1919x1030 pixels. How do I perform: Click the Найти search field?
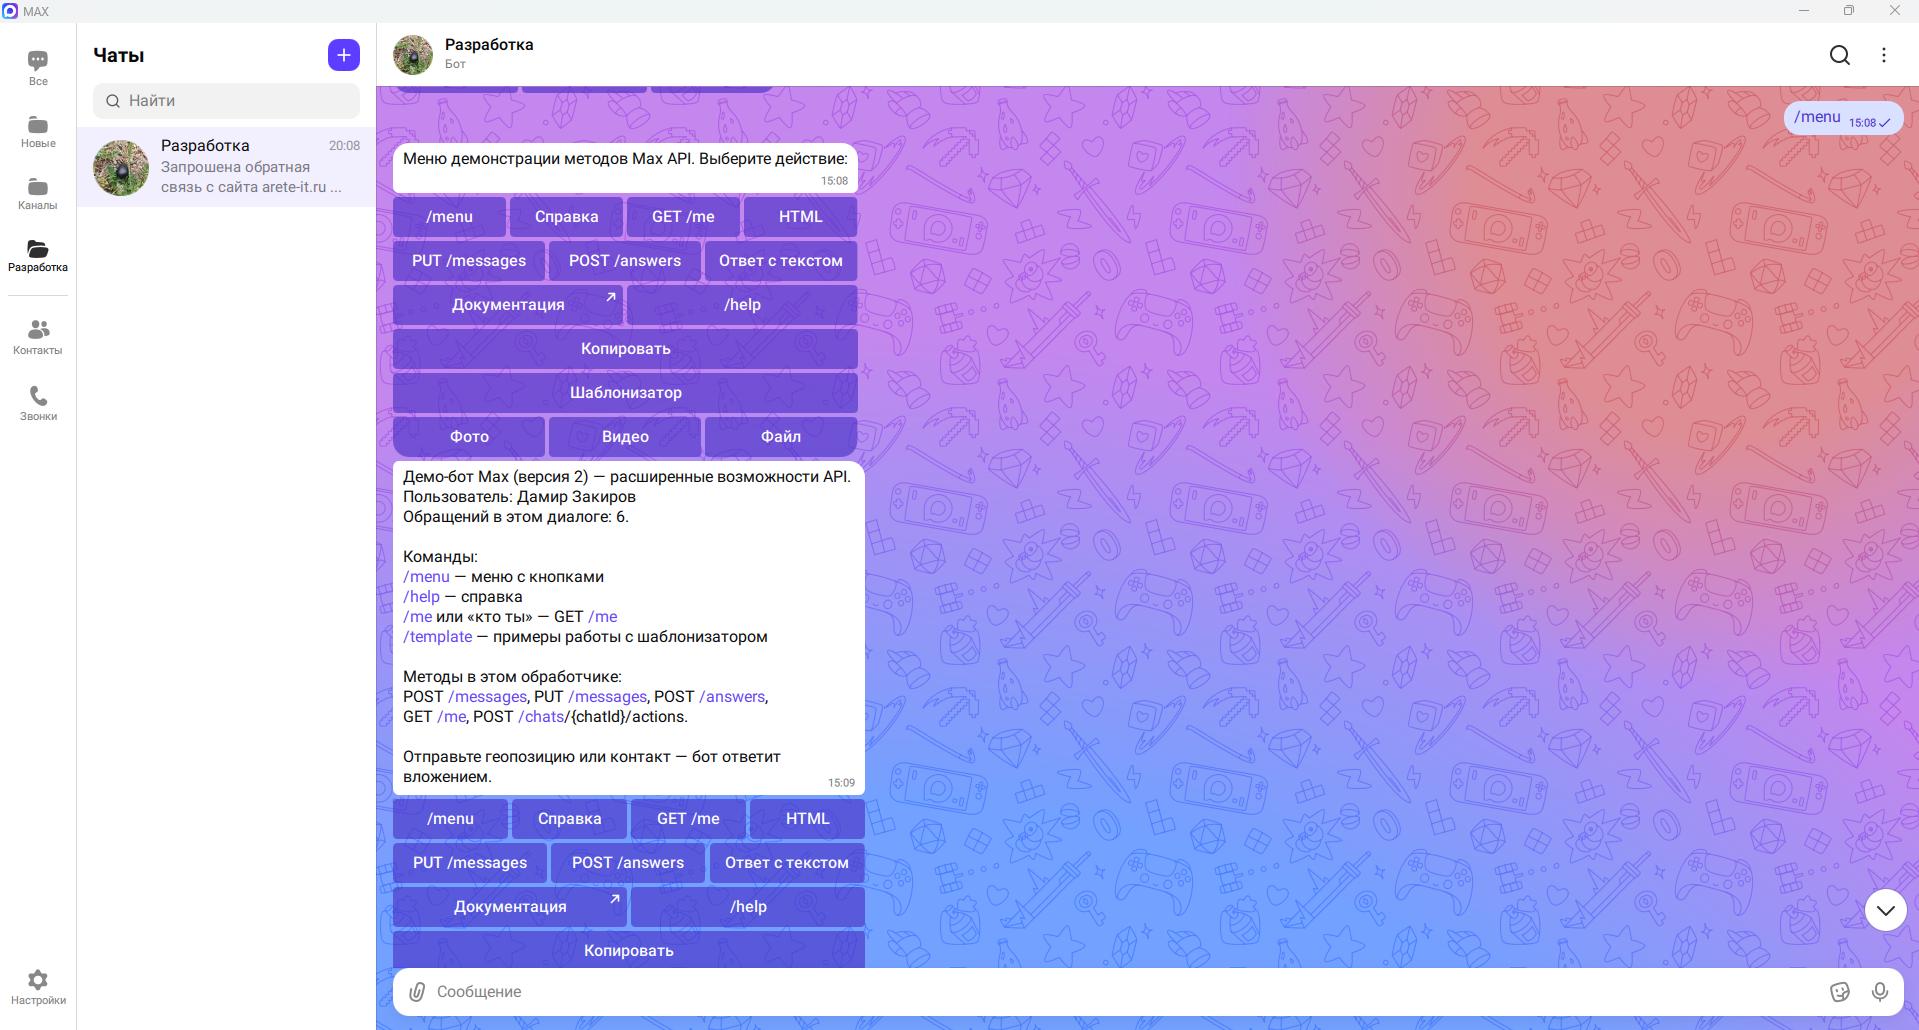click(227, 101)
